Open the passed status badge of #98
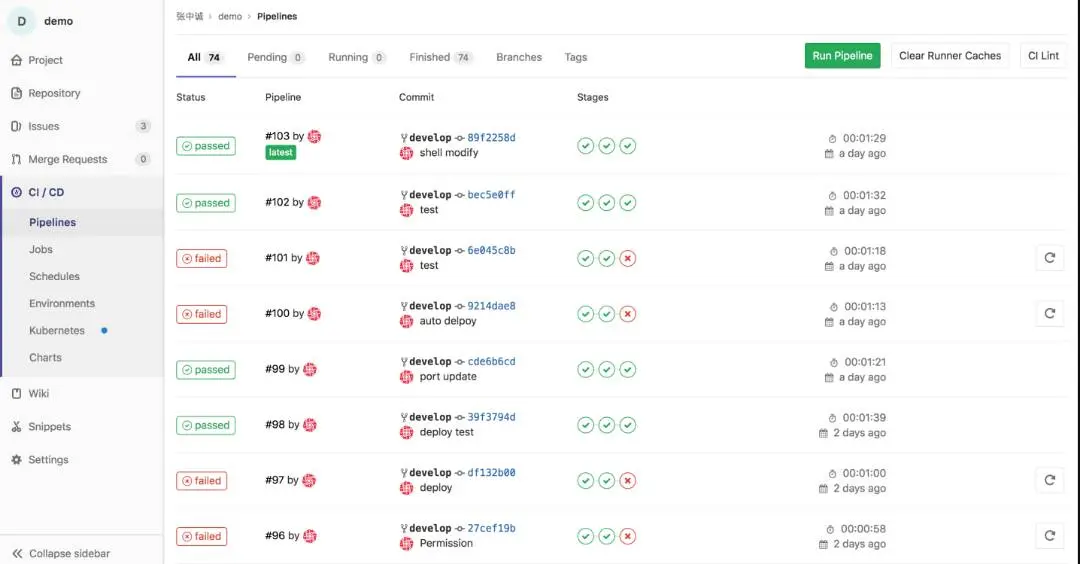 (x=206, y=426)
